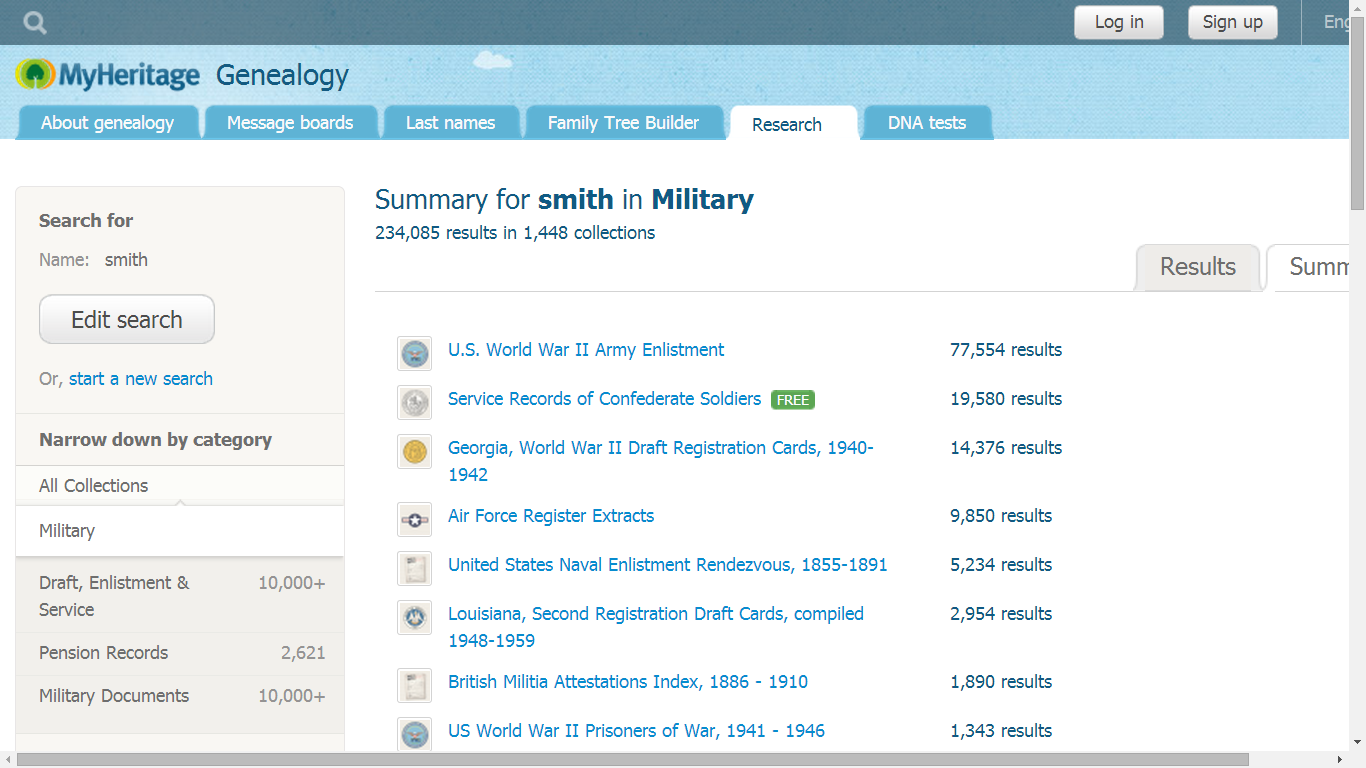Viewport: 1366px width, 768px height.
Task: Click the Summary for smith in Military heading
Action: click(x=564, y=200)
